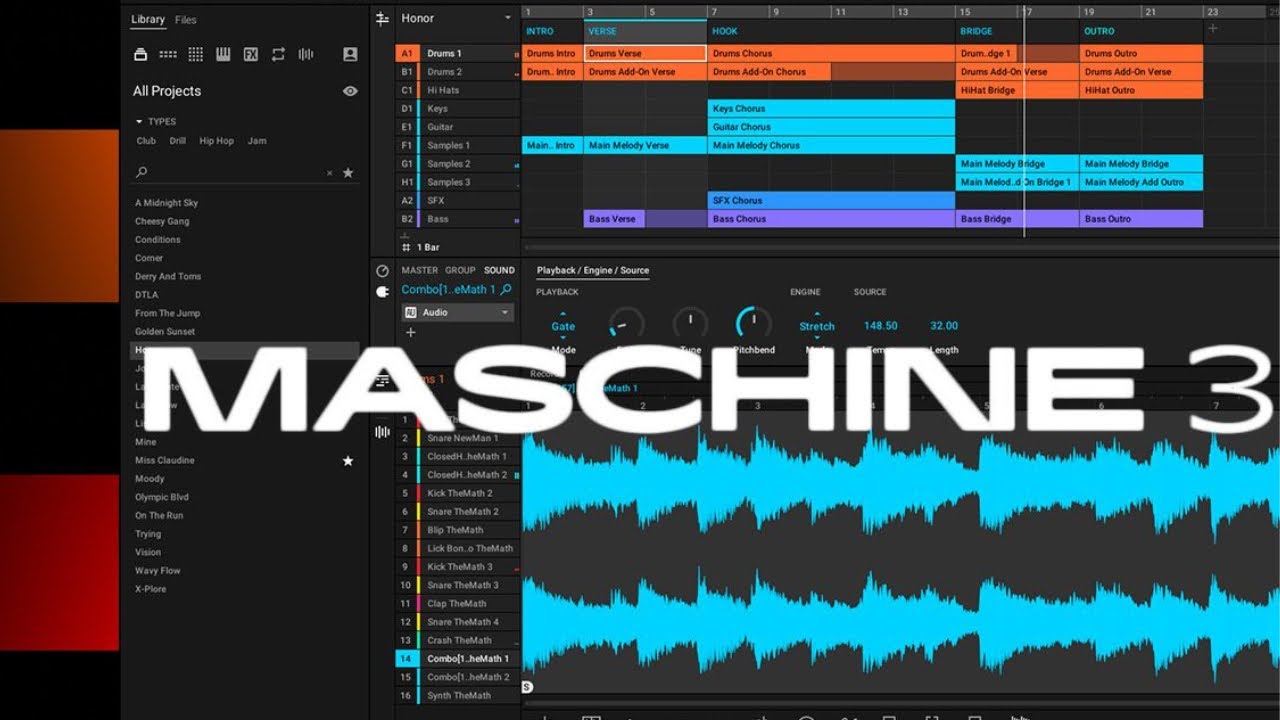This screenshot has height=720, width=1280.
Task: Switch to the Files tab
Action: [x=186, y=20]
